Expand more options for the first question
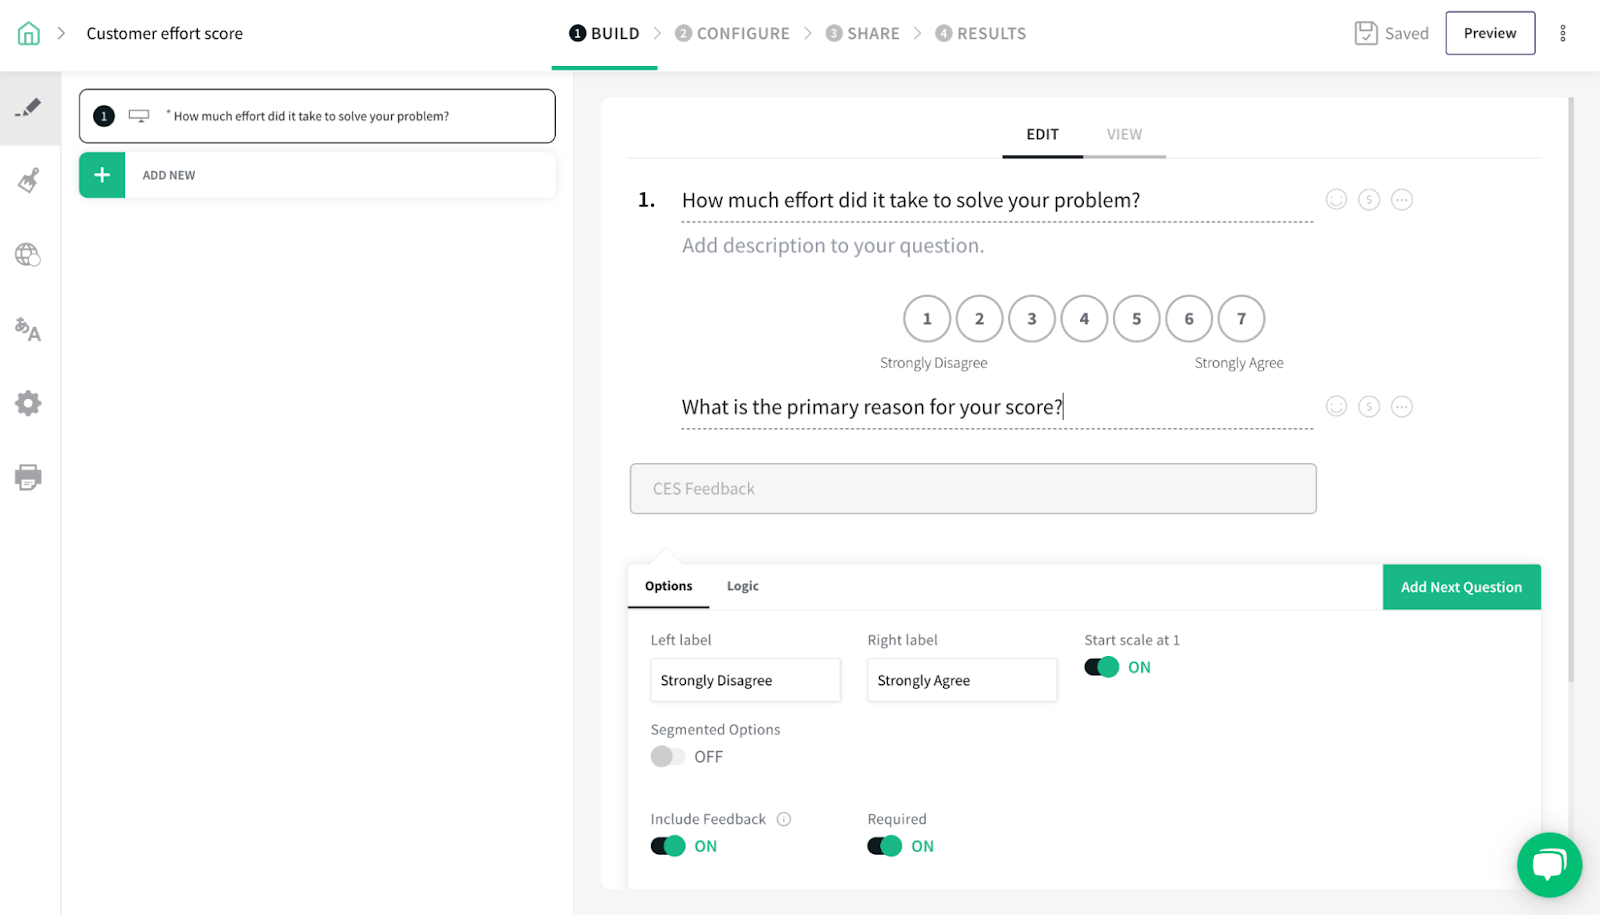Screen dimensions: 1600x916 tap(1402, 200)
